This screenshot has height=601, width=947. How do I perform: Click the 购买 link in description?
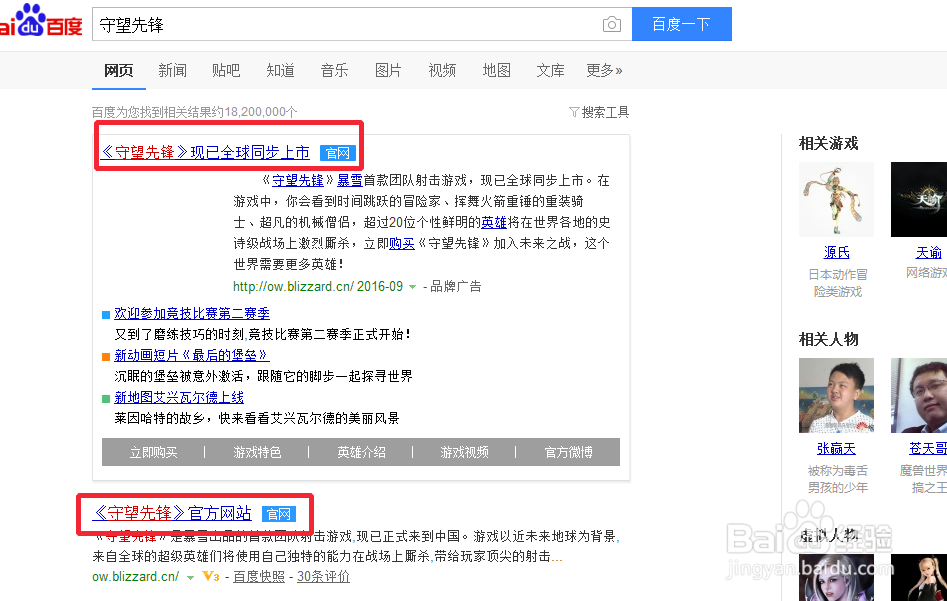click(402, 243)
